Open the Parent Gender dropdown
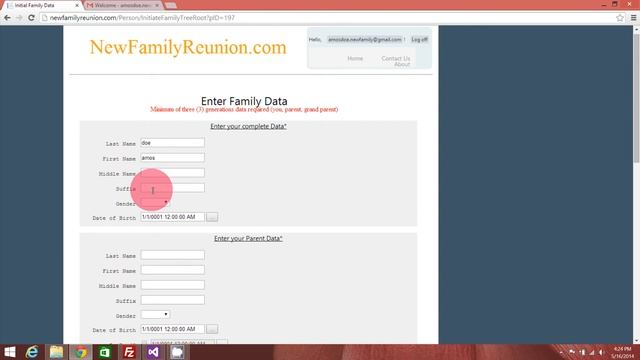This screenshot has width=640, height=360. (x=155, y=315)
